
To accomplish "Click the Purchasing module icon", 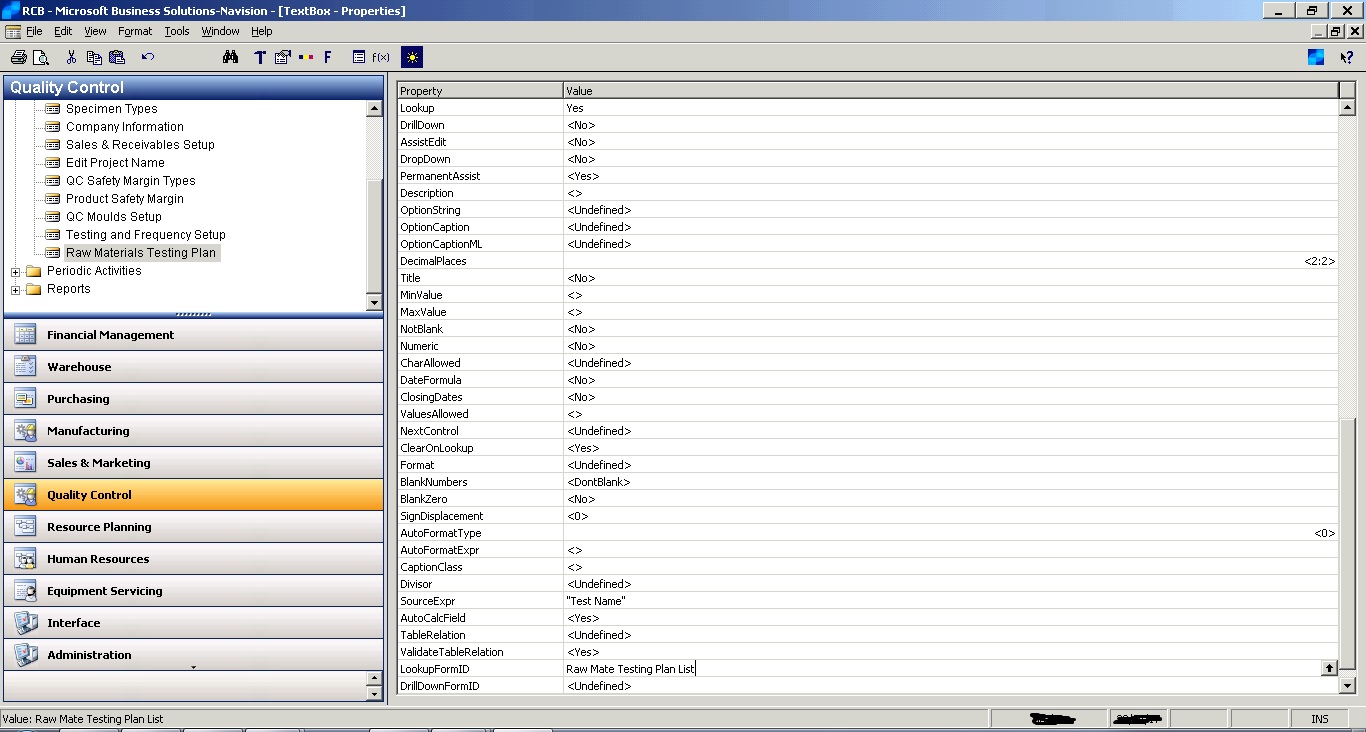I will pos(25,399).
